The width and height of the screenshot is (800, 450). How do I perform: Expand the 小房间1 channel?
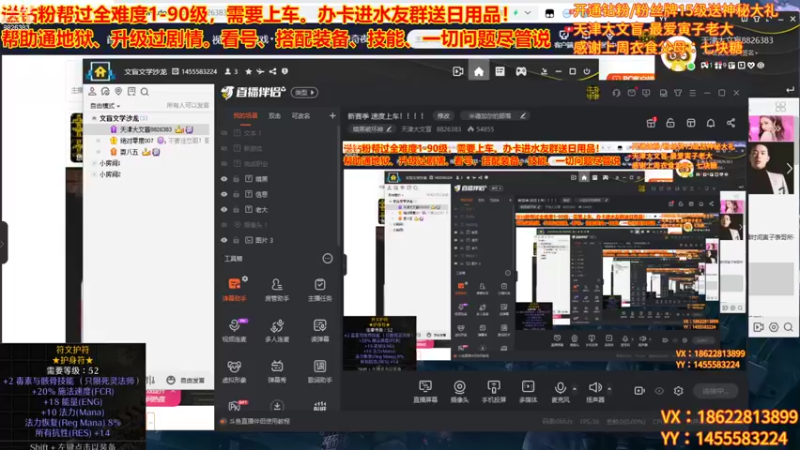click(94, 163)
